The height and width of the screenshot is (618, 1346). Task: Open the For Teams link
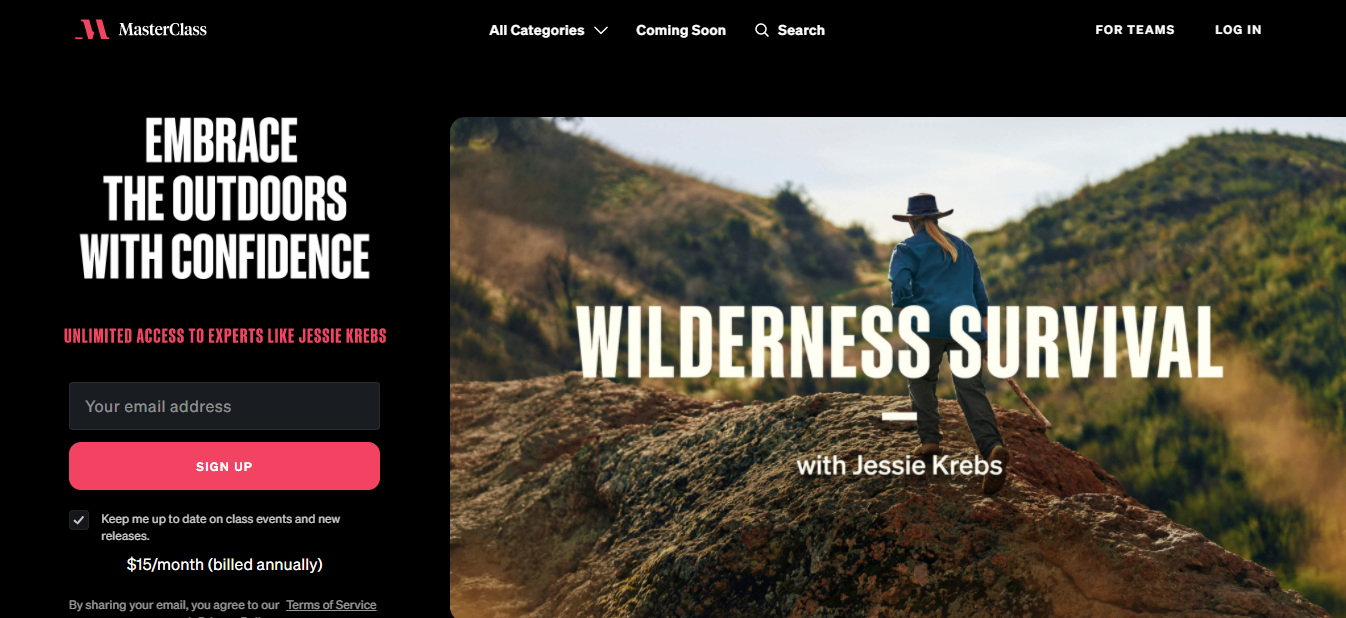(x=1135, y=30)
